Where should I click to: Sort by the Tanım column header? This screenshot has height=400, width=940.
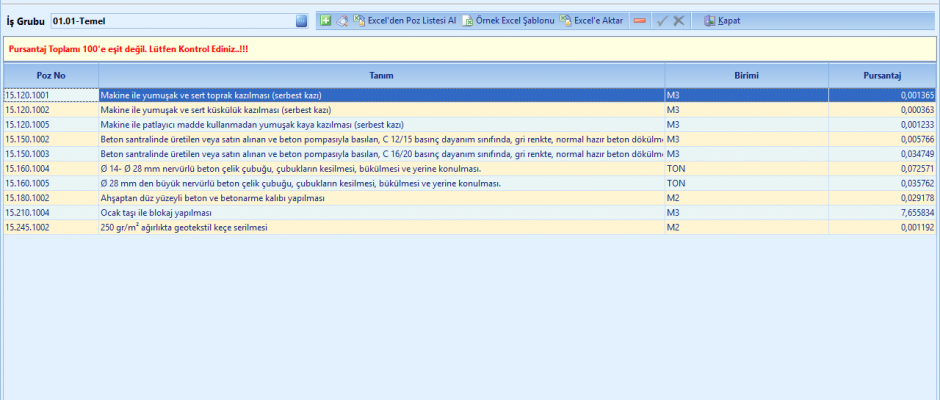[x=381, y=75]
